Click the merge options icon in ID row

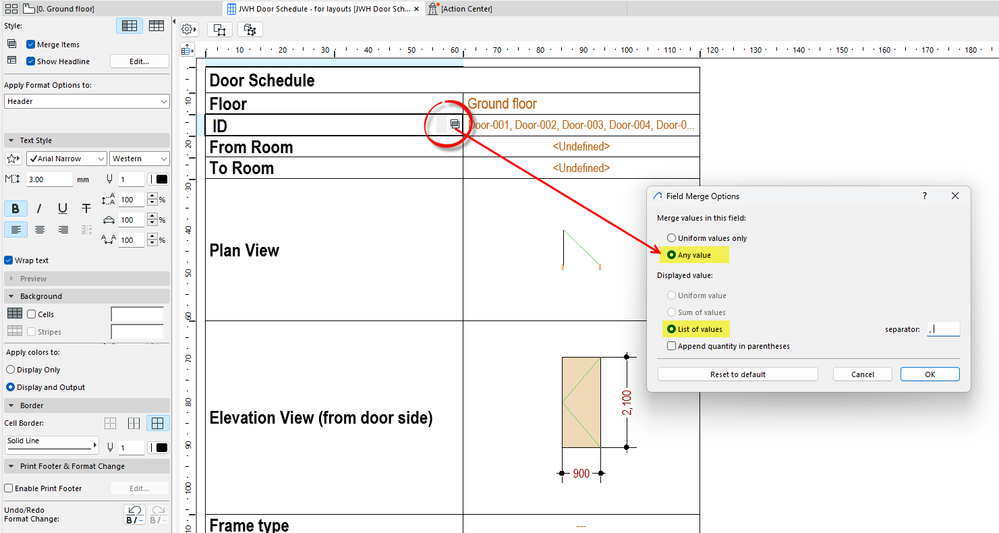(454, 124)
